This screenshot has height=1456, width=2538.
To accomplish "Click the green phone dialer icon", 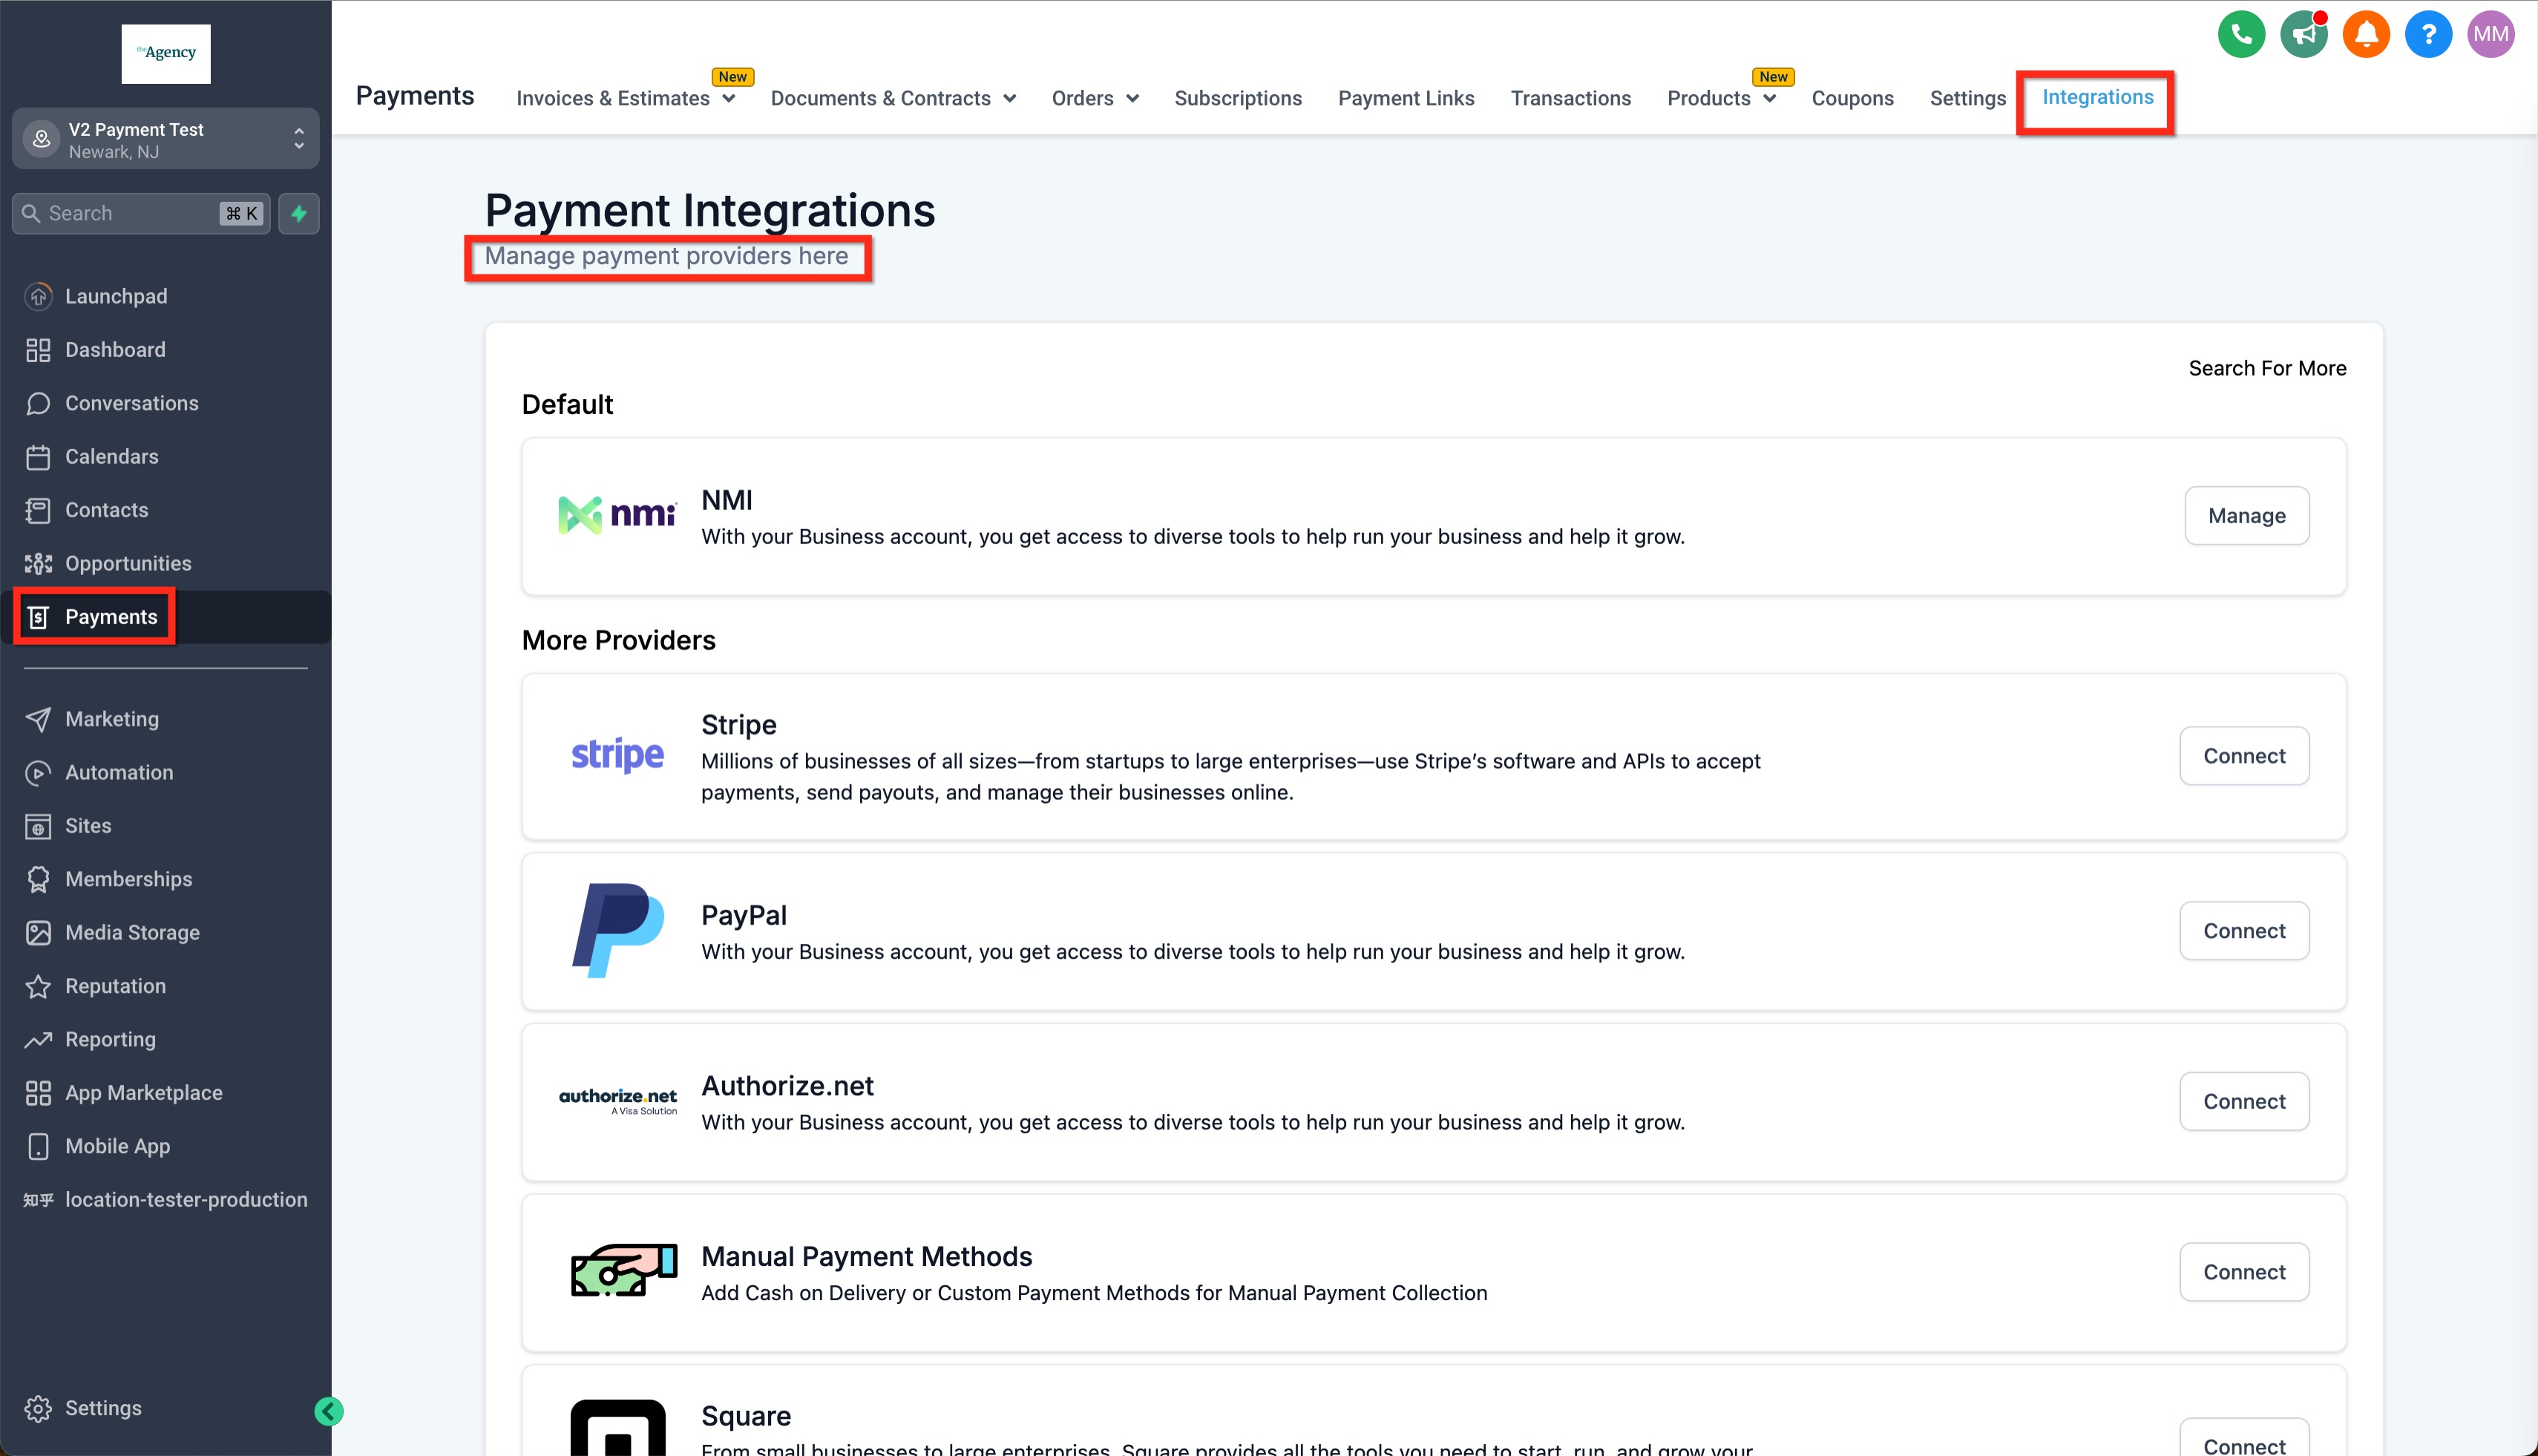I will [2241, 35].
